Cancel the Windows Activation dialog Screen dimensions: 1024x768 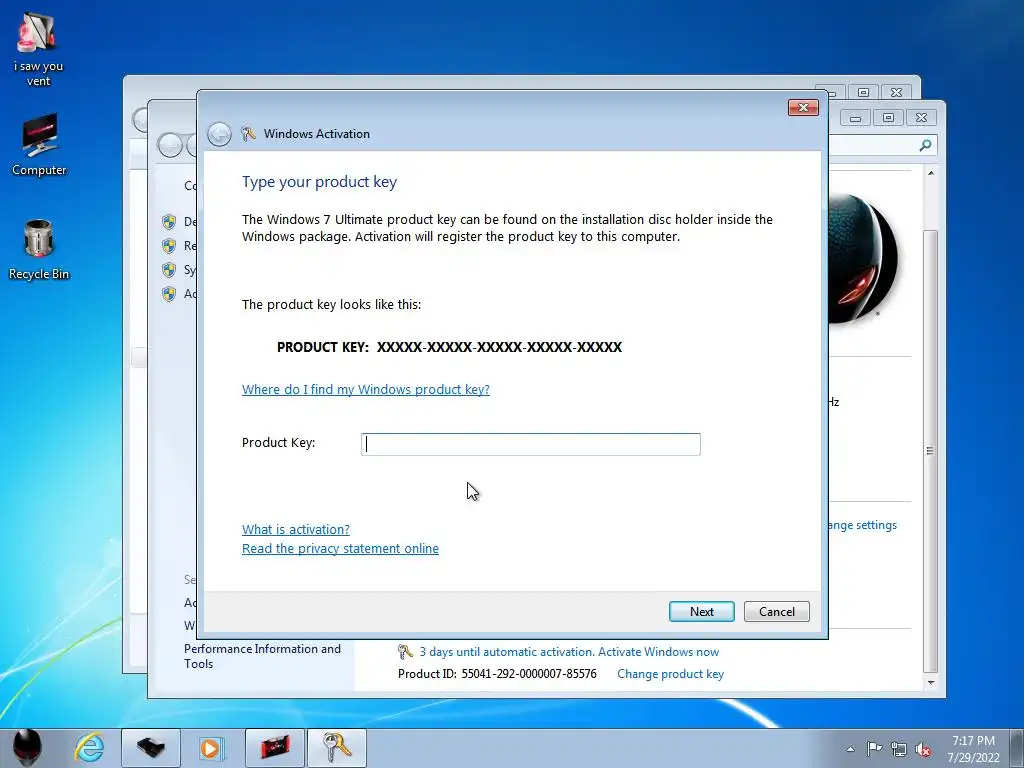tap(776, 611)
